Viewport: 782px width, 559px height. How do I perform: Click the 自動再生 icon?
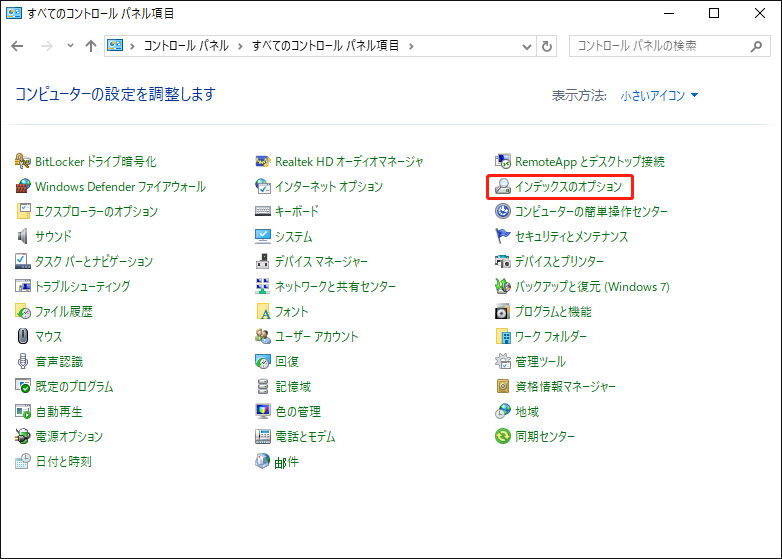tap(22, 411)
